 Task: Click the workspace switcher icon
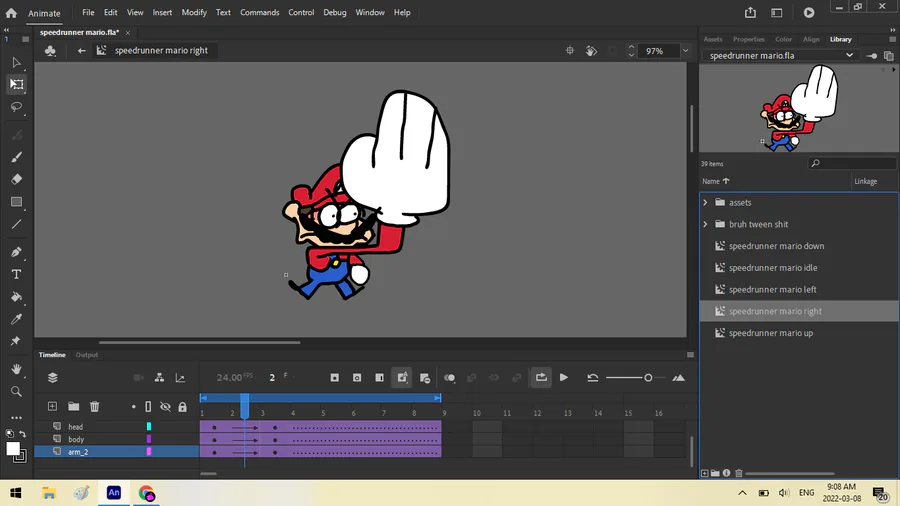(777, 13)
